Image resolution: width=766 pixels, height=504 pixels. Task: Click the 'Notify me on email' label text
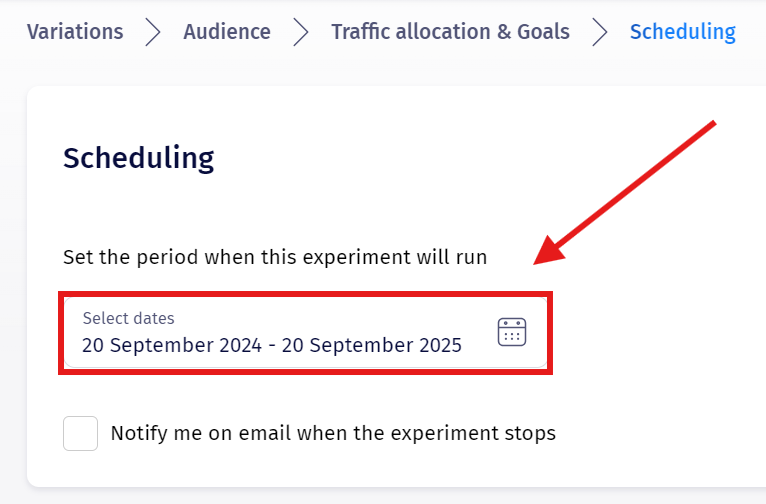[x=333, y=434]
